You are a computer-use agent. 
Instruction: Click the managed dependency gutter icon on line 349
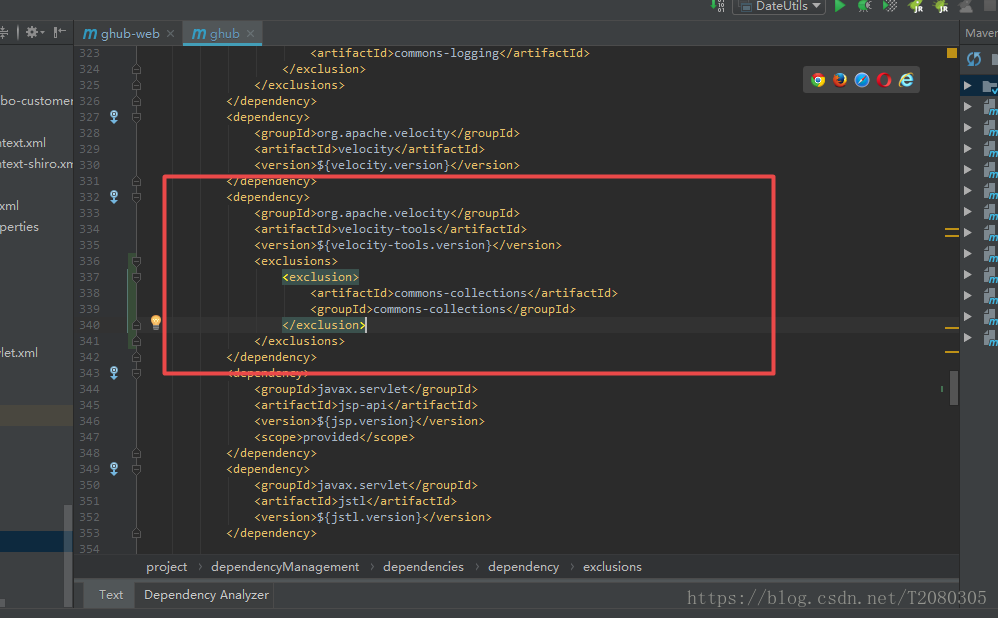(114, 468)
